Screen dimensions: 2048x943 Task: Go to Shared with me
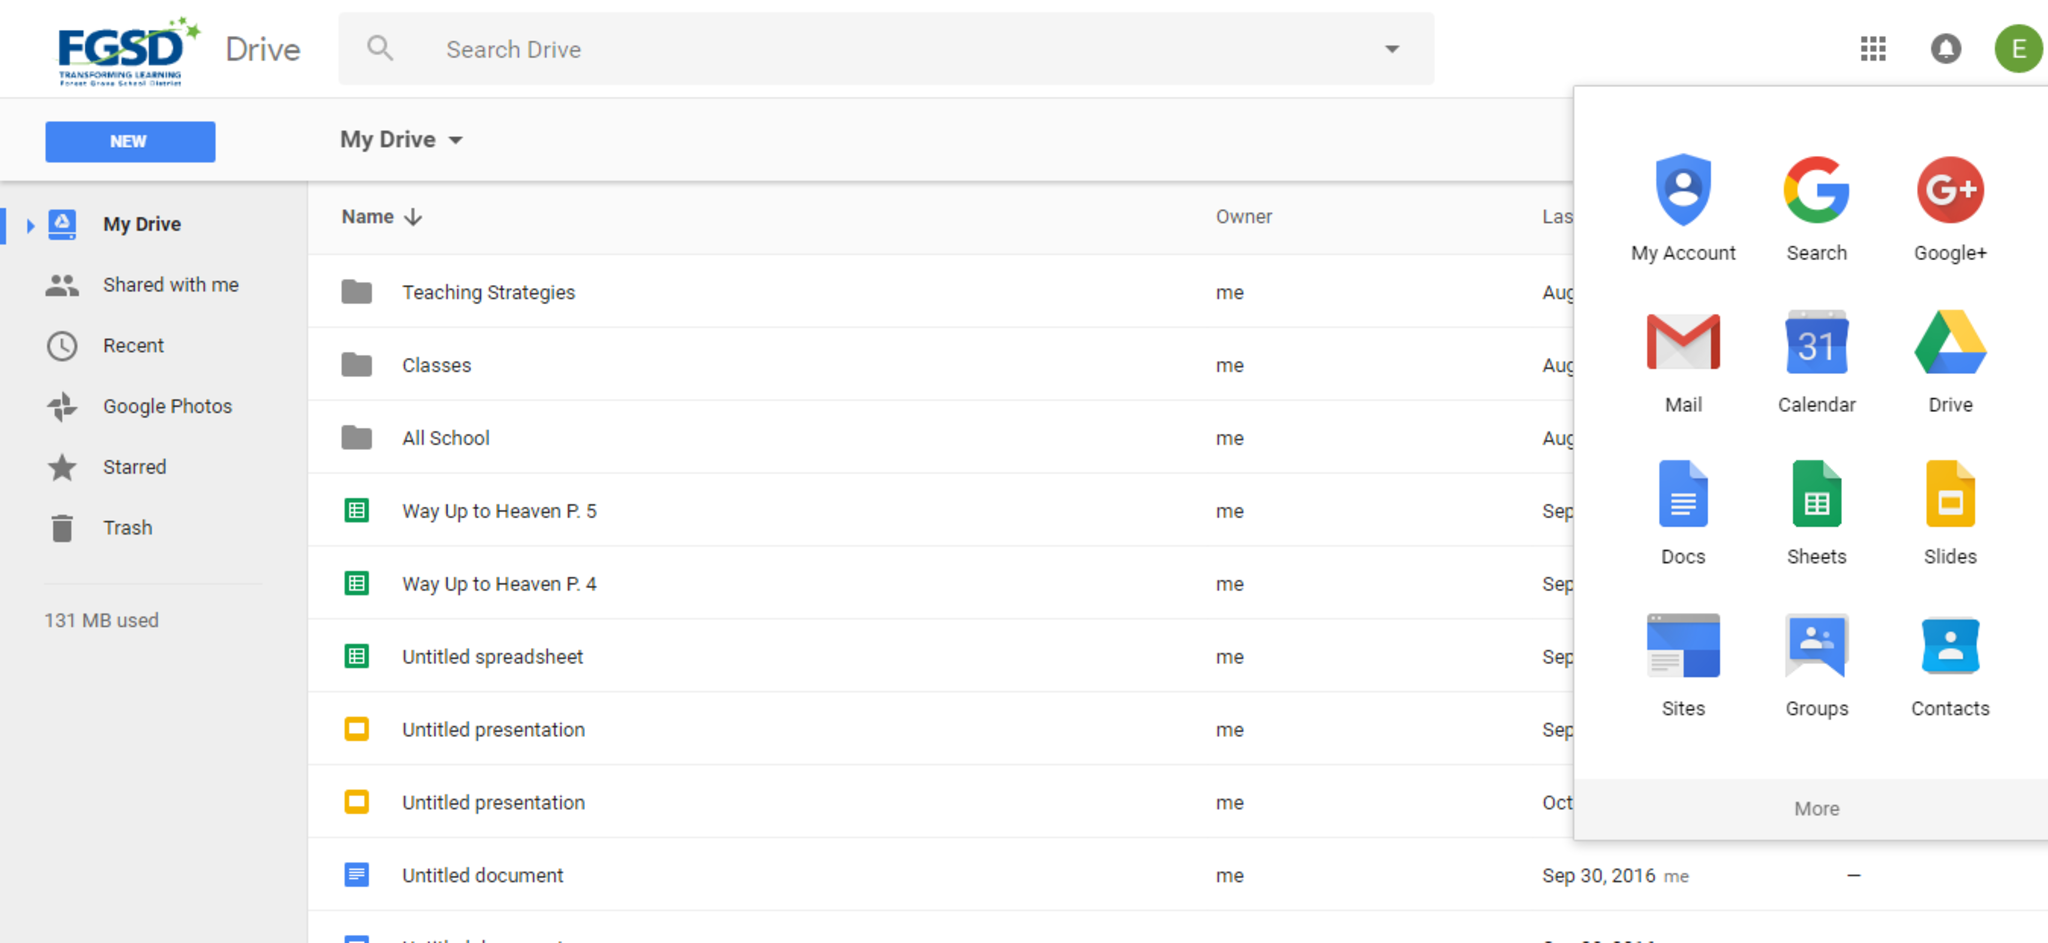[170, 285]
